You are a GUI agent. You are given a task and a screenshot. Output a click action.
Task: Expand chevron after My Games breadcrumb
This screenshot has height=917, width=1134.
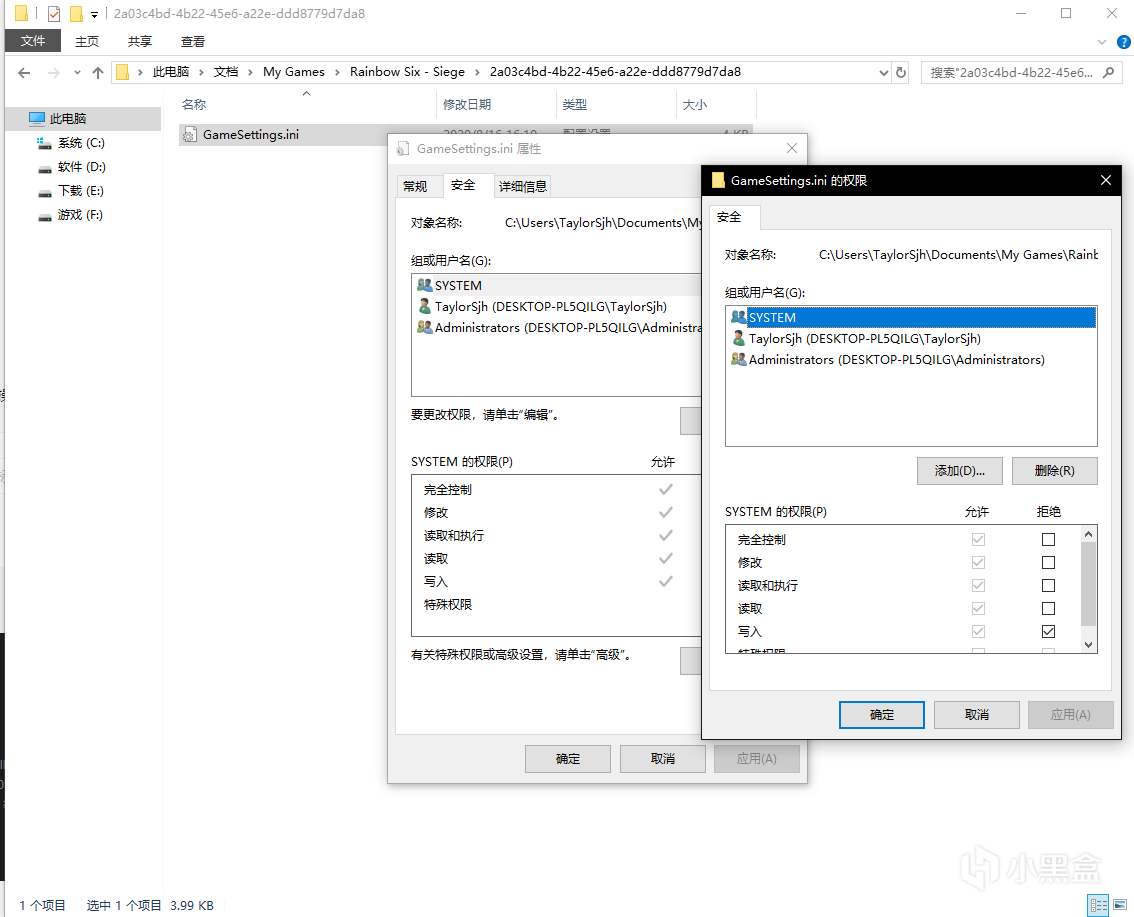(337, 72)
